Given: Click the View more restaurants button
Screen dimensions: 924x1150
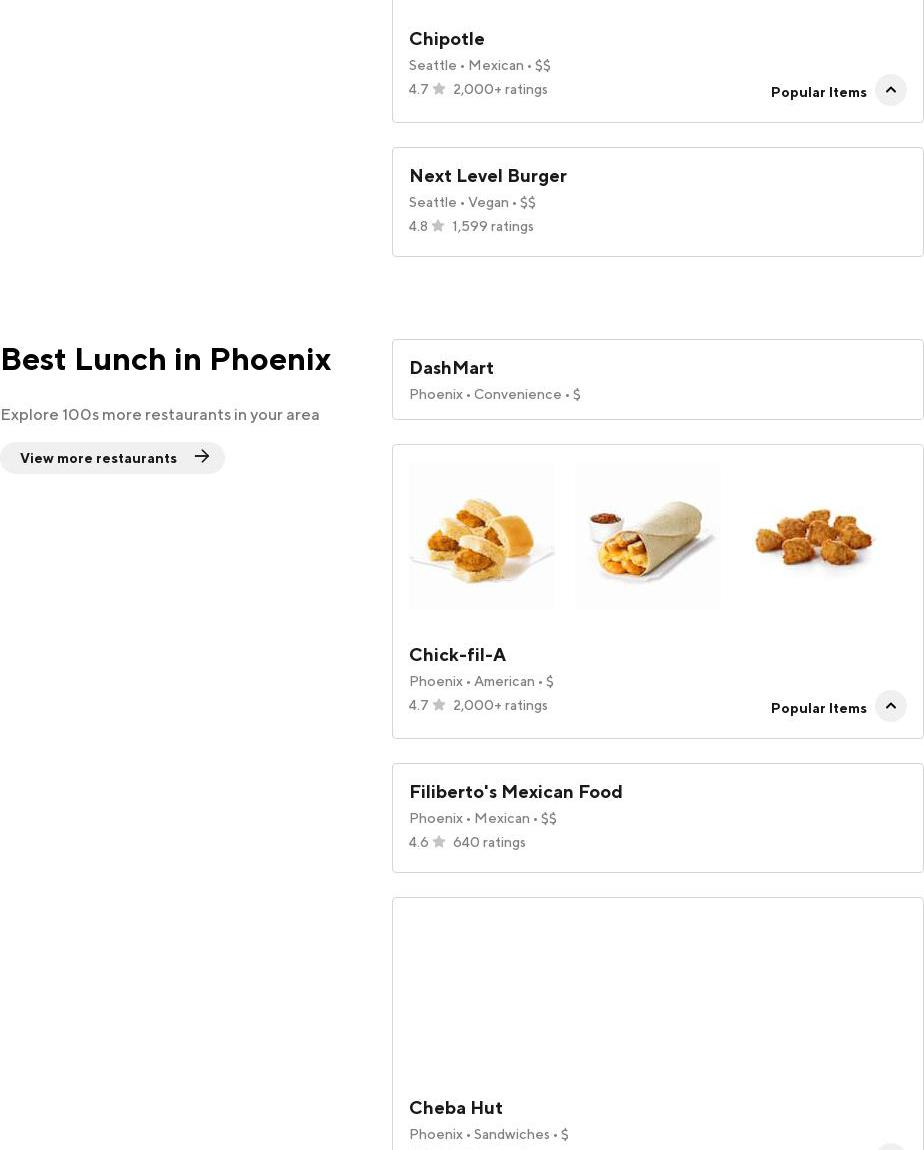Looking at the screenshot, I should pos(98,458).
